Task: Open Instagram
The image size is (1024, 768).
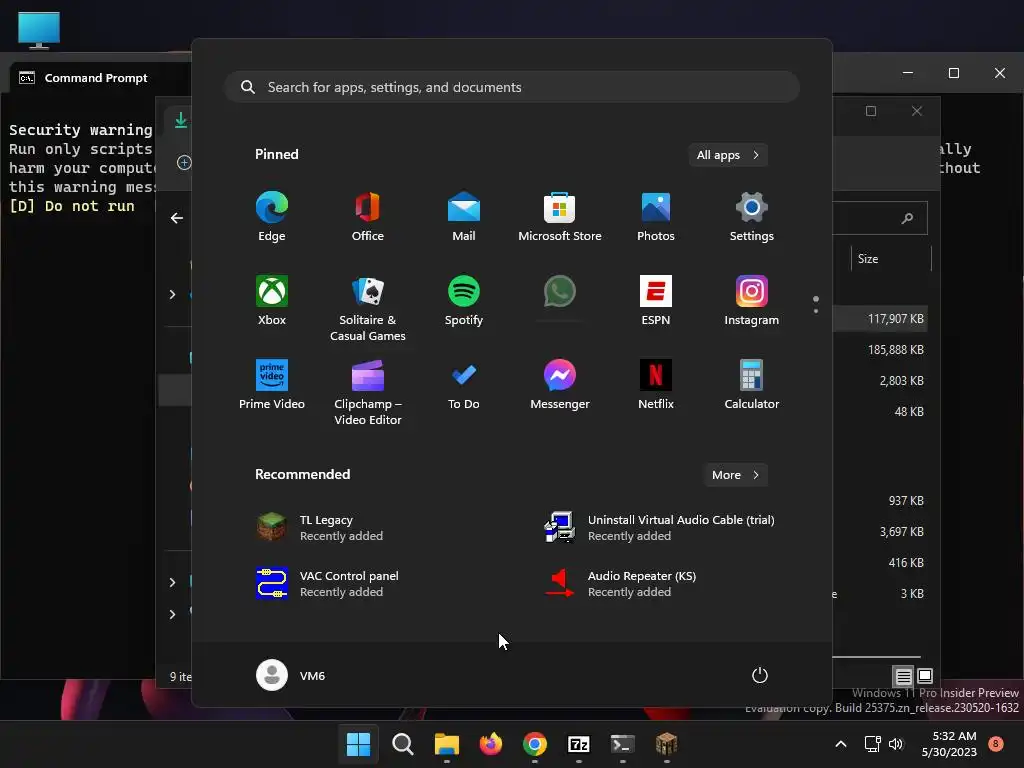Action: [752, 301]
